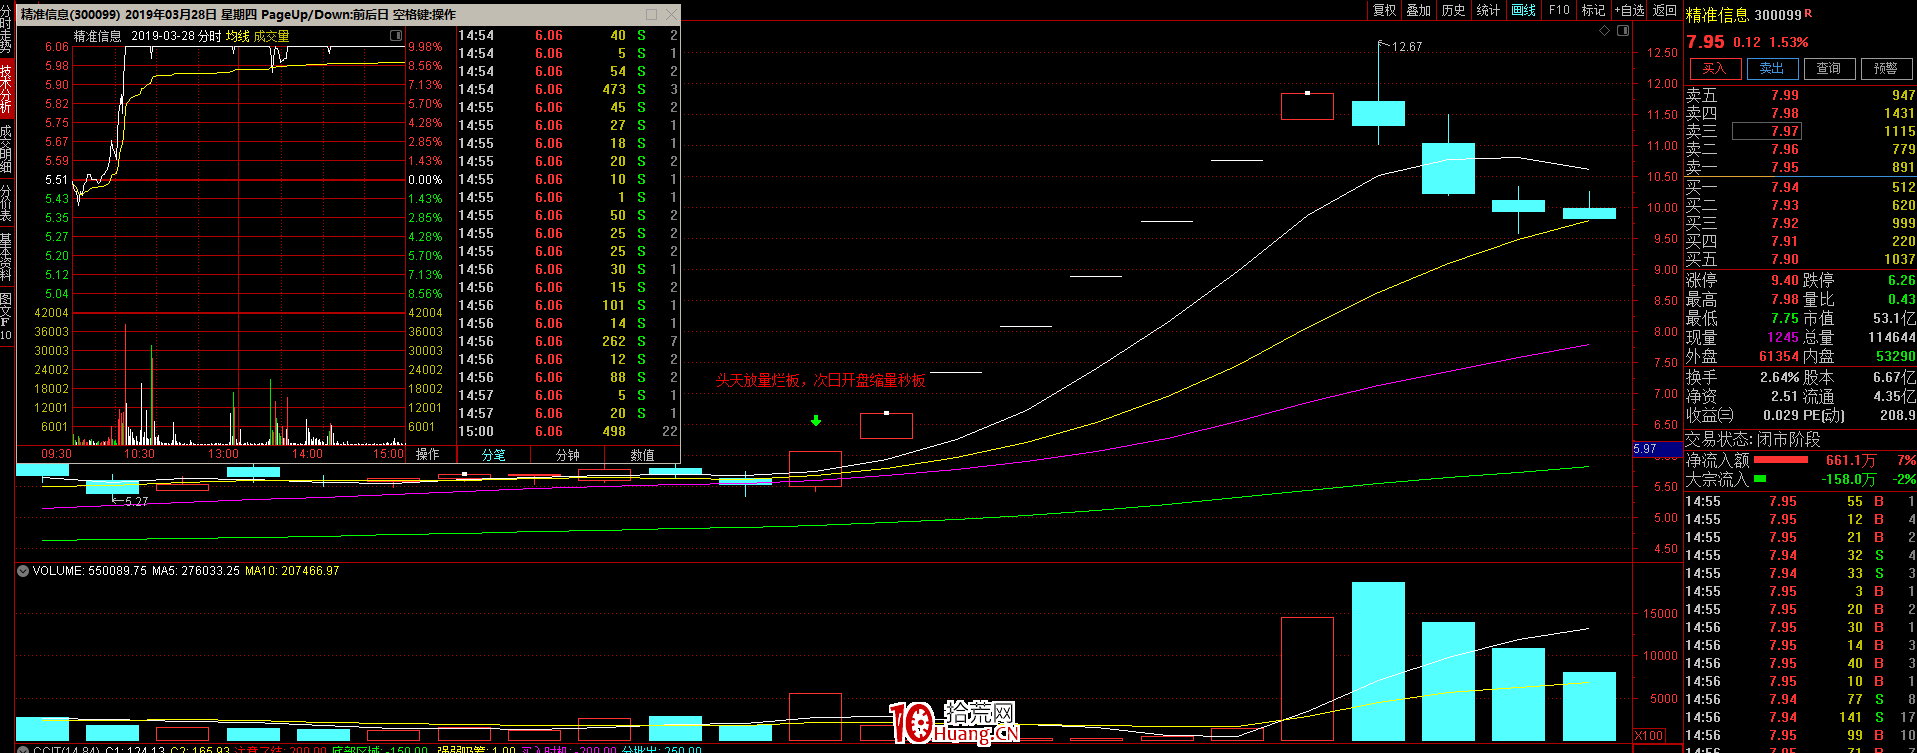Activate the 画线 drawing tool
Image resolution: width=1917 pixels, height=753 pixels.
[1524, 10]
